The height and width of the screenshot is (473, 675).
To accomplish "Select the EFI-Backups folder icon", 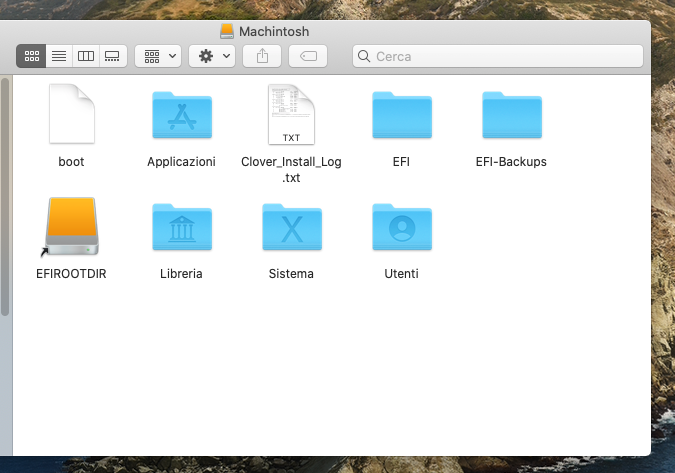I will 512,115.
